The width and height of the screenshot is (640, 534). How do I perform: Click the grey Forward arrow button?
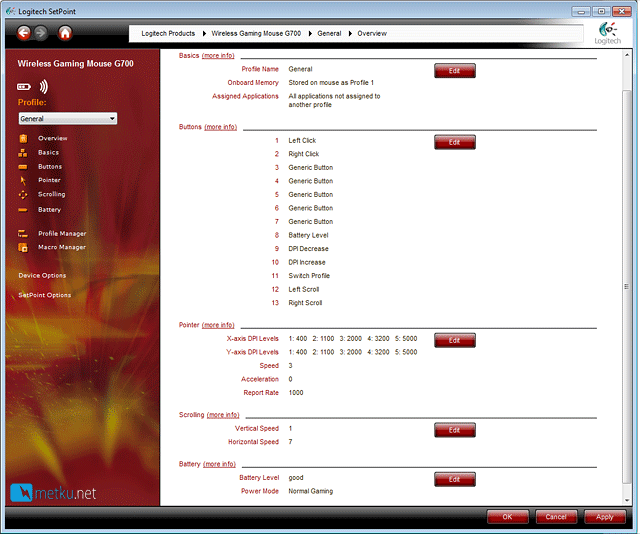coord(40,33)
